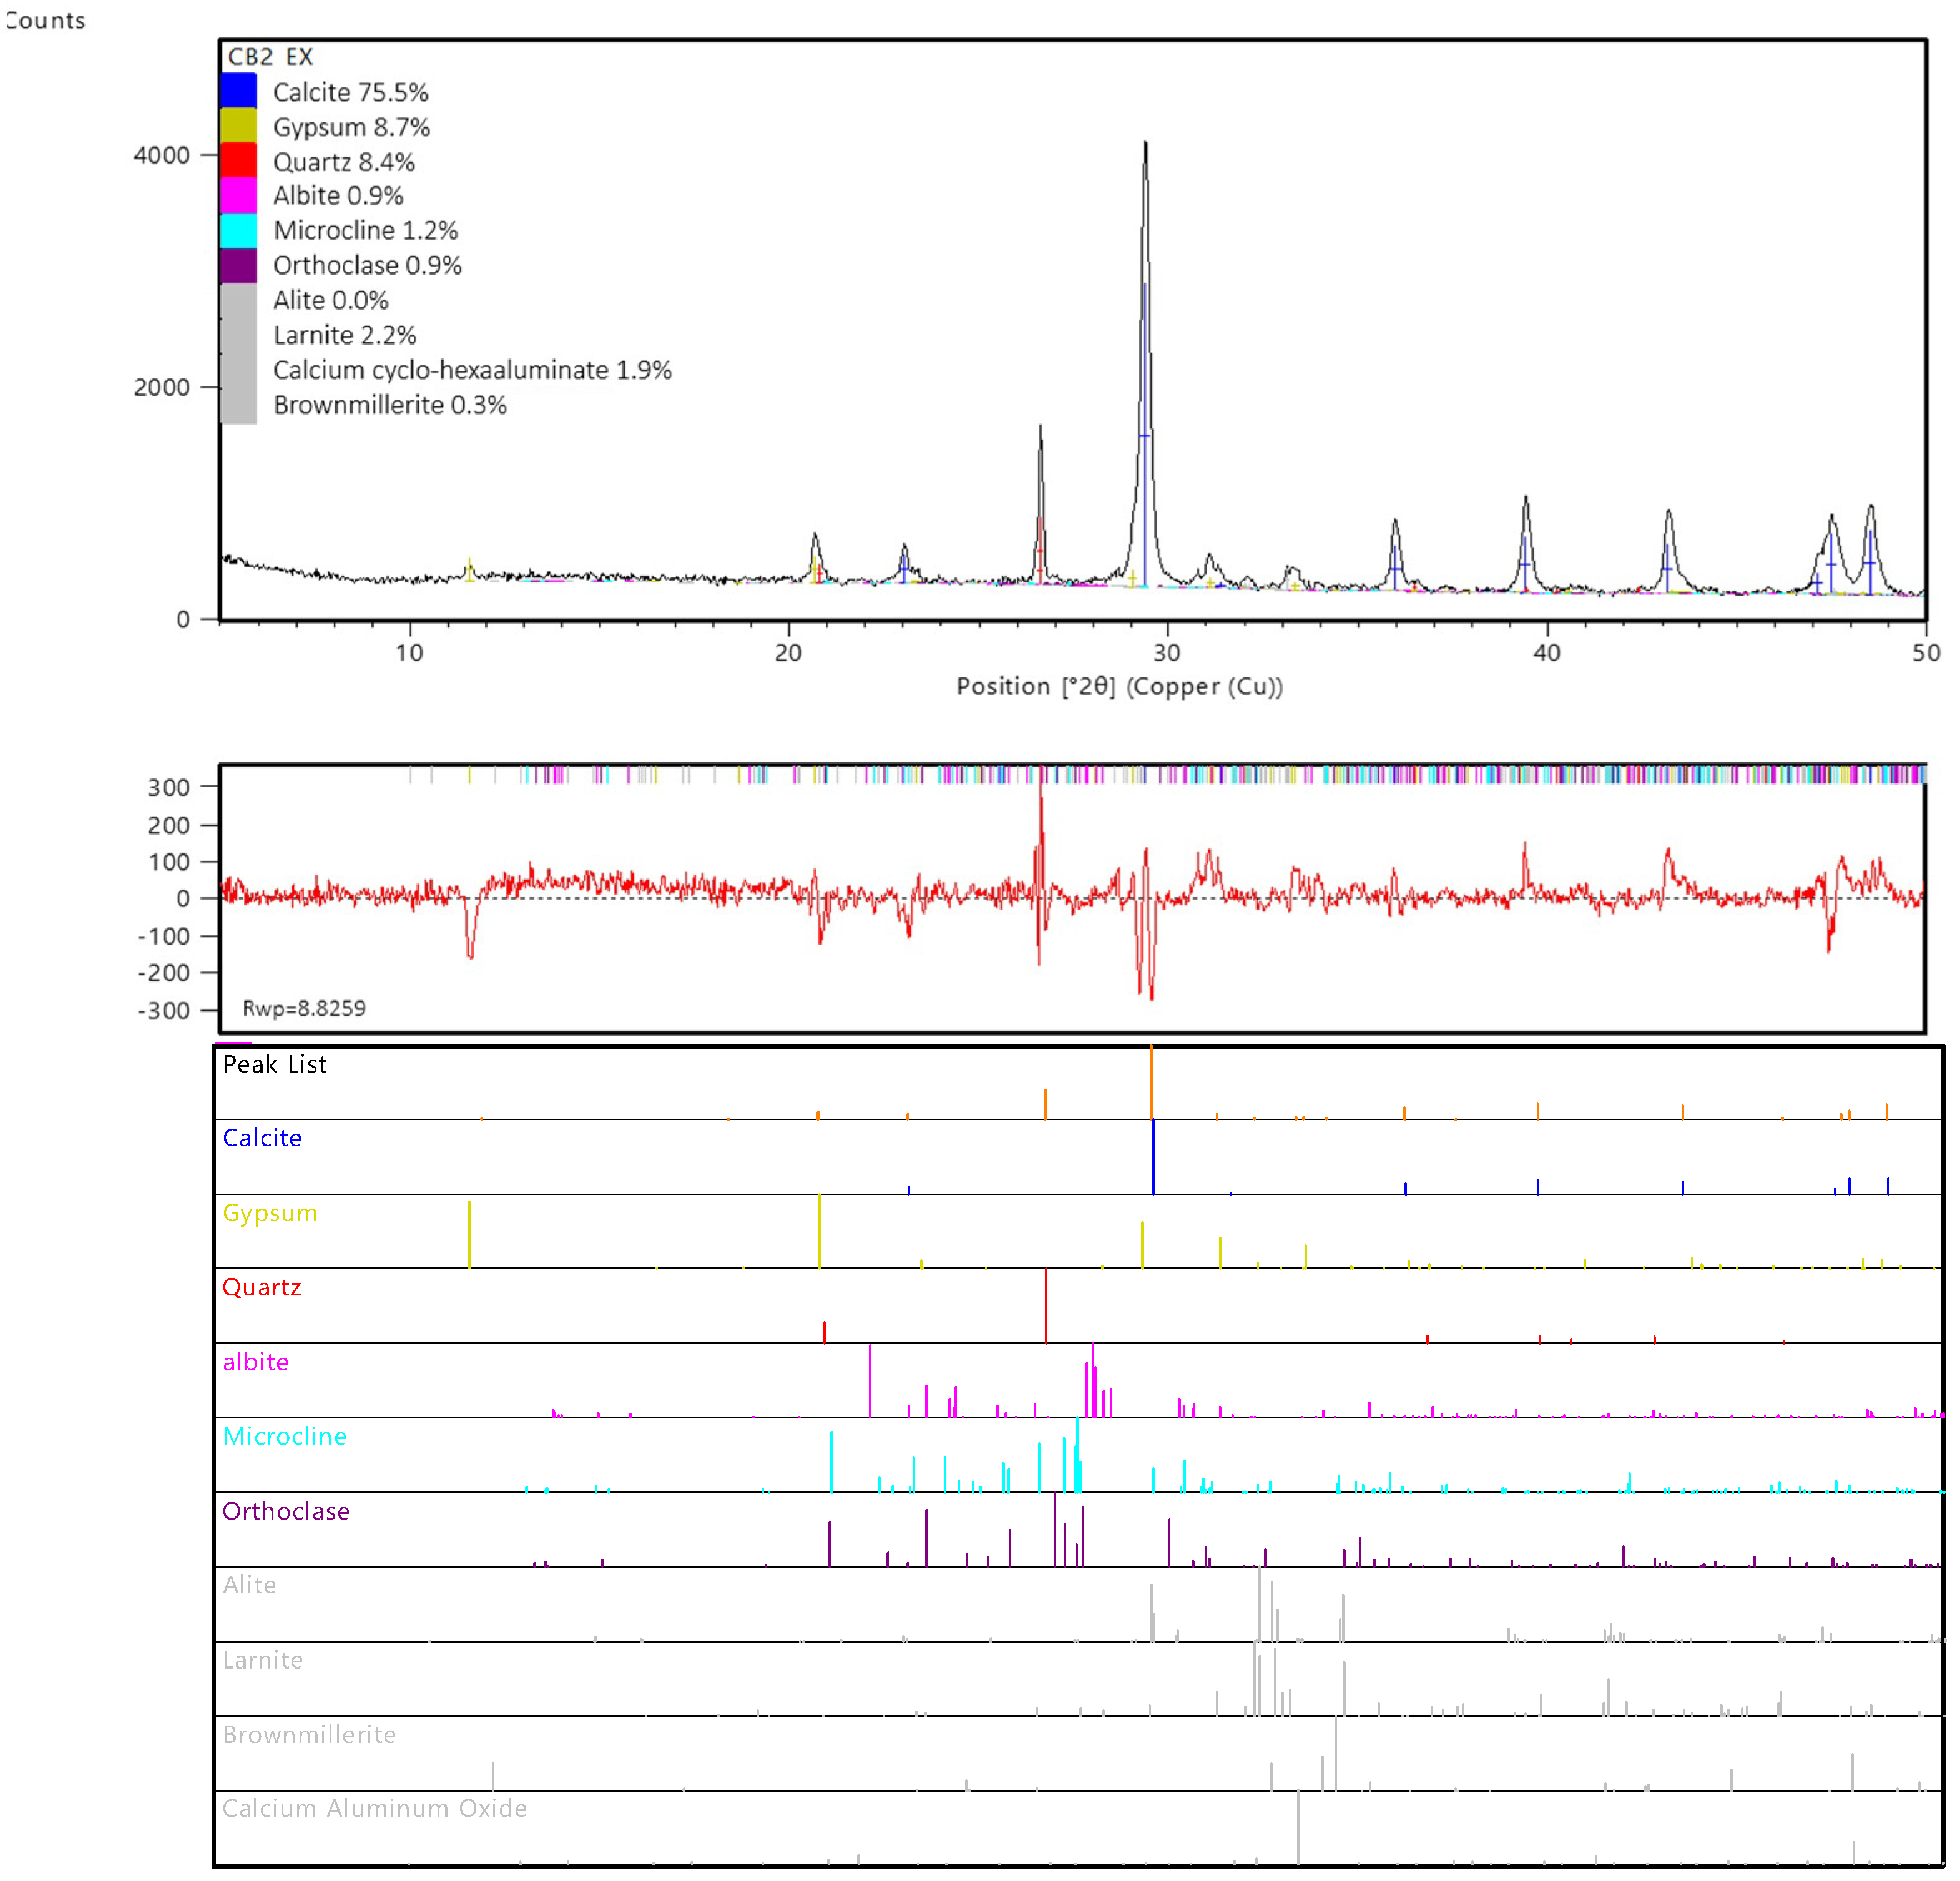Select the Calcite 75.5% legend label

[x=350, y=92]
